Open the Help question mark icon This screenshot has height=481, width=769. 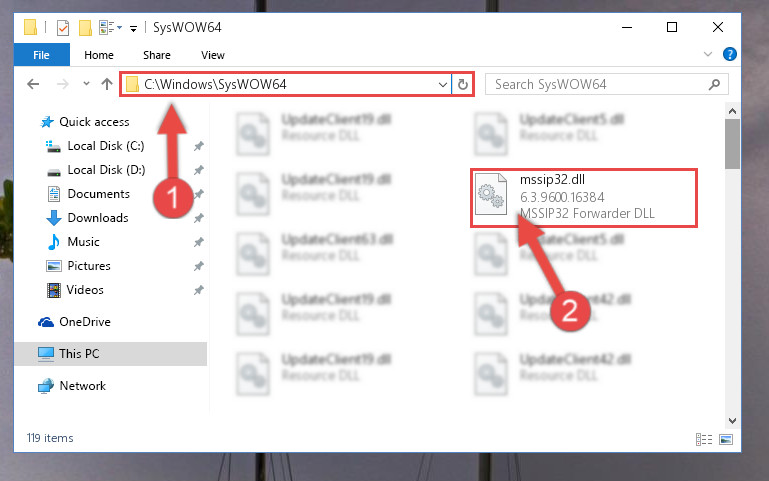coord(730,54)
